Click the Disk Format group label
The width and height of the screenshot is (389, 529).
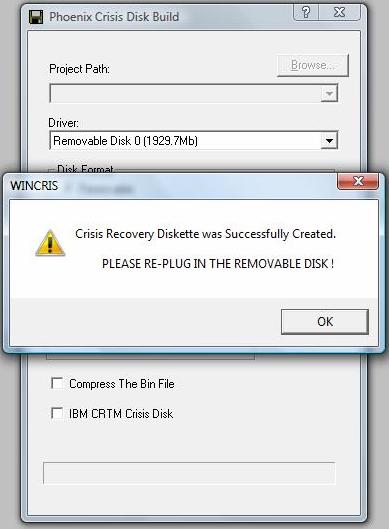pyautogui.click(x=85, y=168)
